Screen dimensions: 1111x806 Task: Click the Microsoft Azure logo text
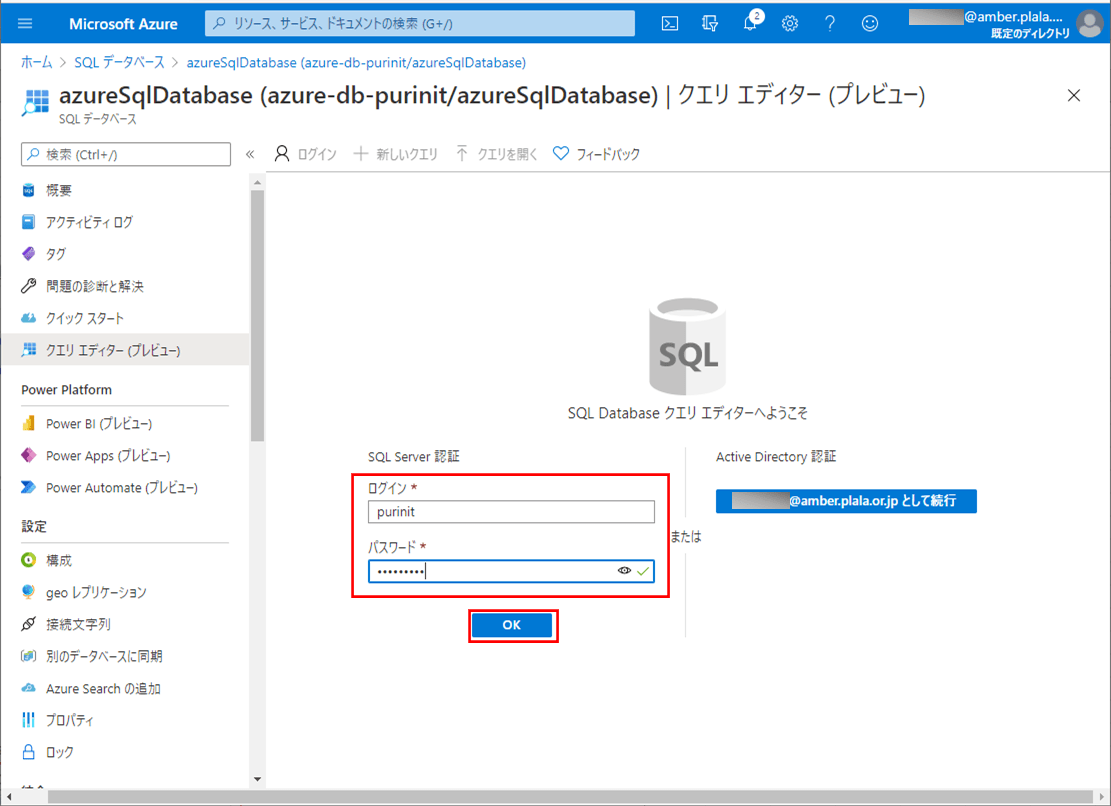click(x=123, y=23)
